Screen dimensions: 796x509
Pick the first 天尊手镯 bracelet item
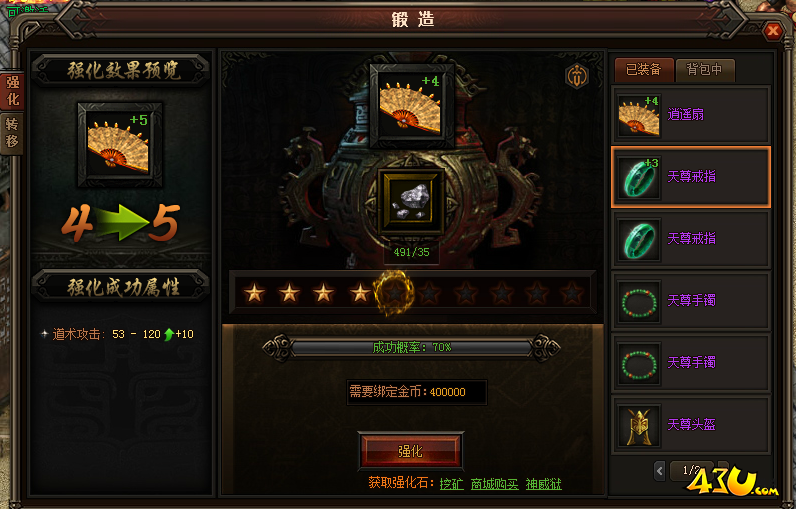tap(691, 300)
